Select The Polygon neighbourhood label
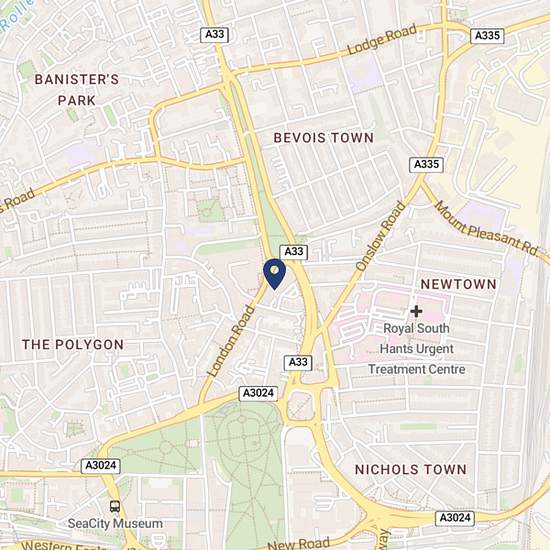Image resolution: width=550 pixels, height=550 pixels. 73,344
